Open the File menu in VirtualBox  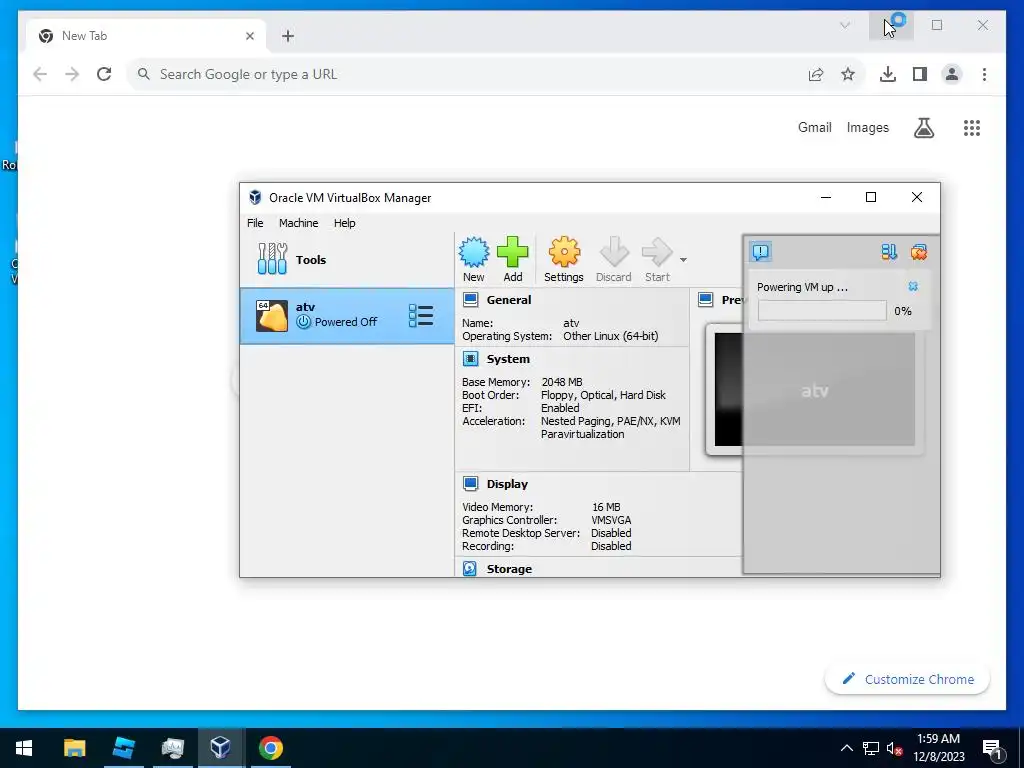(255, 223)
